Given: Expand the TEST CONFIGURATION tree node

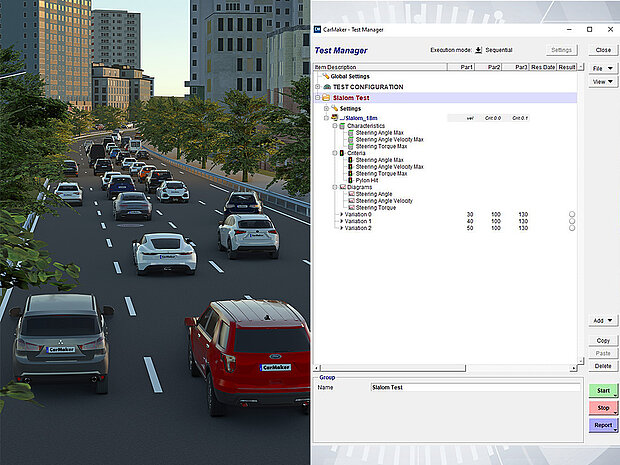Looking at the screenshot, I should tap(317, 87).
